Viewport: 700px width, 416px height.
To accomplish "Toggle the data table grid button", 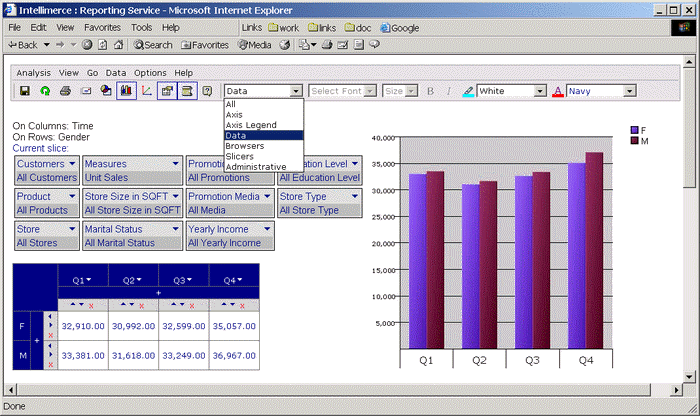I will coord(167,91).
